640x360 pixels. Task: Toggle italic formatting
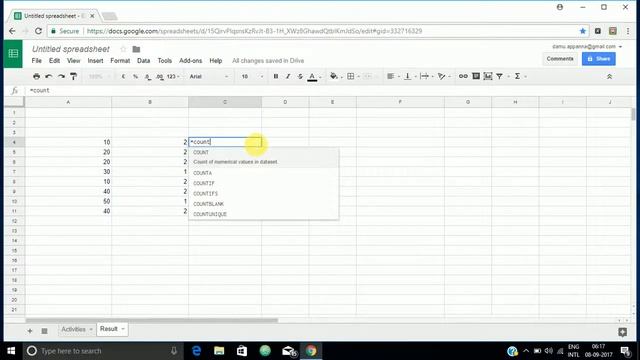(288, 76)
